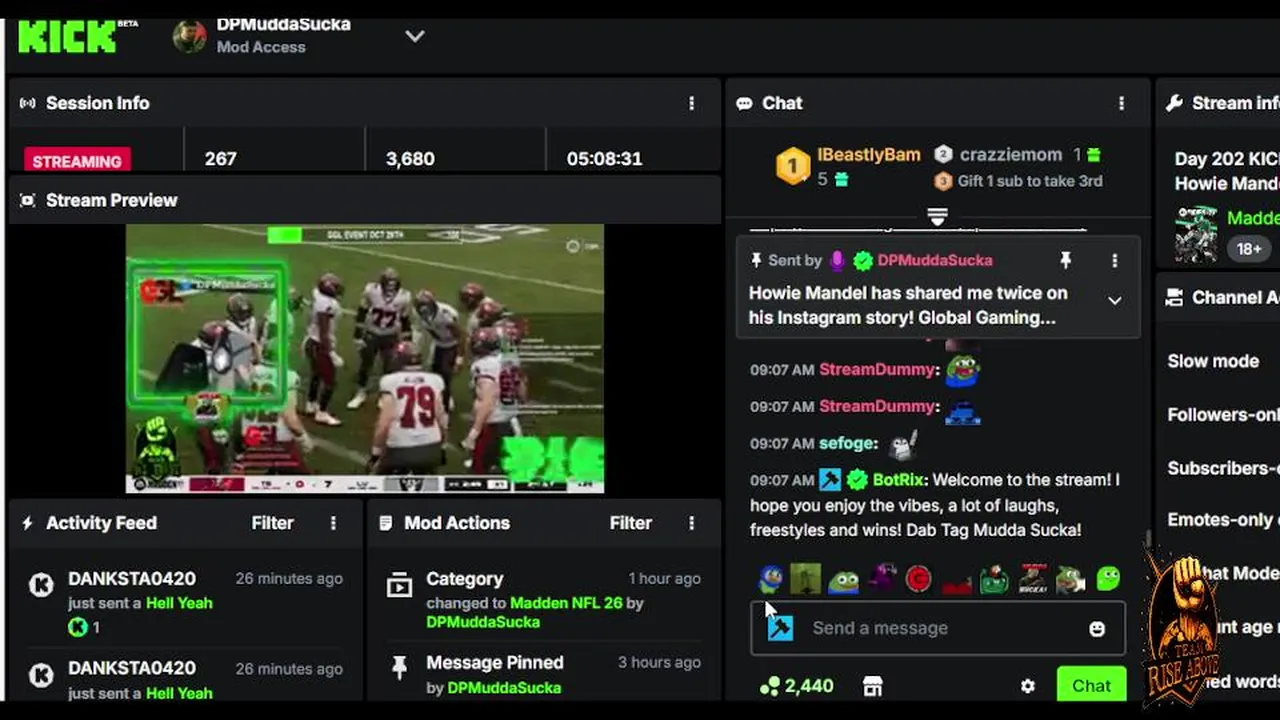This screenshot has width=1280, height=720.
Task: Click the stream category thumbnail in Stream info
Action: tap(1196, 234)
